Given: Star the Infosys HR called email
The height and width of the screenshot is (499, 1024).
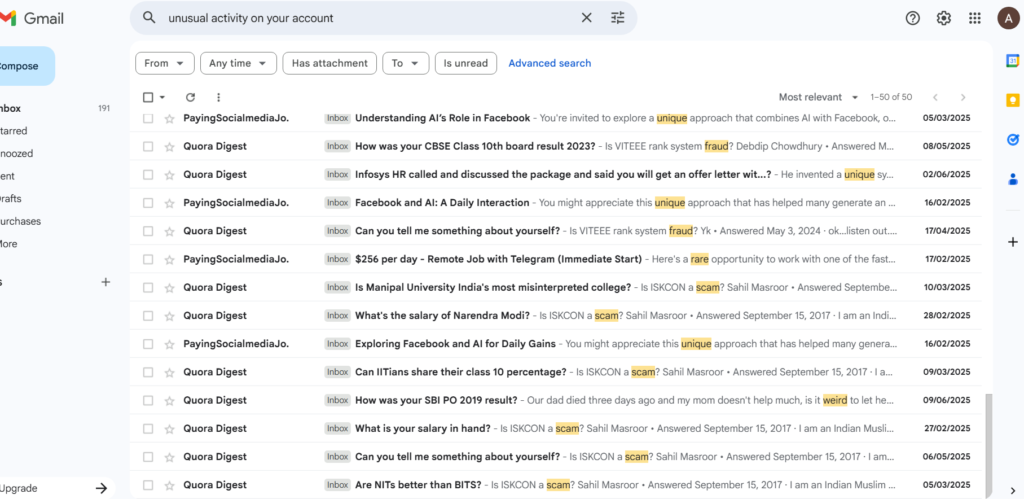Looking at the screenshot, I should [x=170, y=174].
